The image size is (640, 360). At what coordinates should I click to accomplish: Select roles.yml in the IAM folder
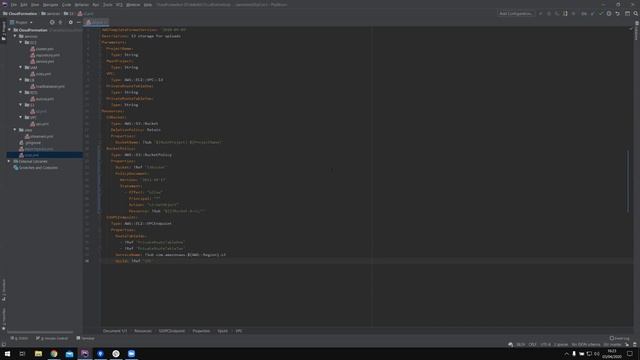point(40,74)
